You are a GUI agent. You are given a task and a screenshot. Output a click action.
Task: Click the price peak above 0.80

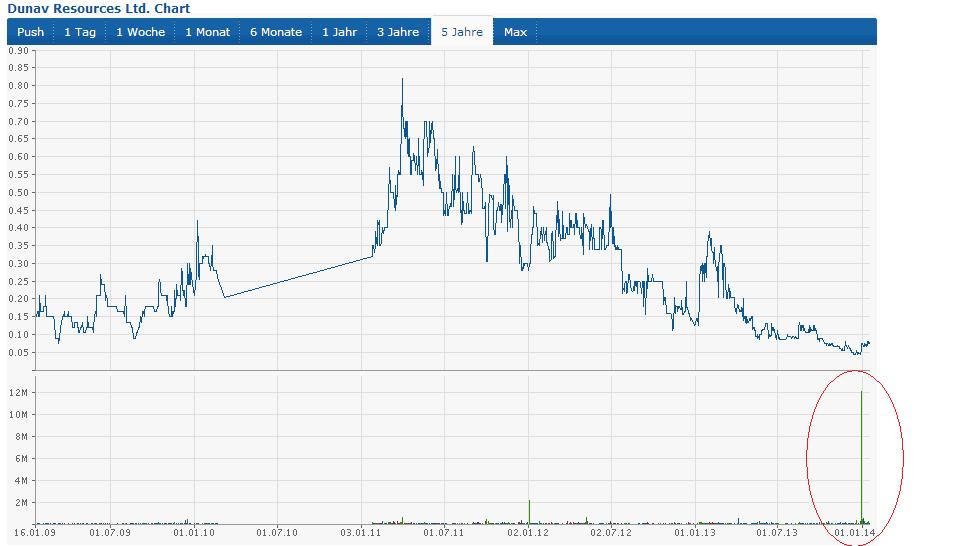402,80
